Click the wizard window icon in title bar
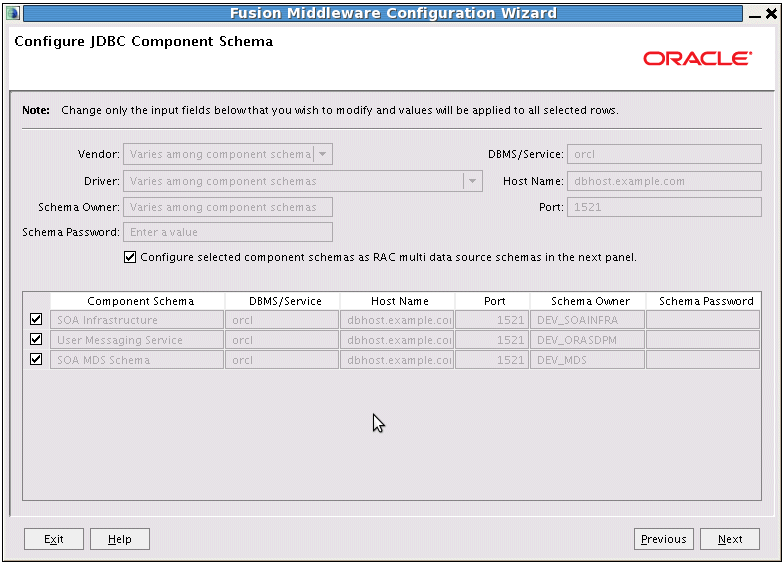Image resolution: width=784 pixels, height=565 pixels. tap(13, 13)
